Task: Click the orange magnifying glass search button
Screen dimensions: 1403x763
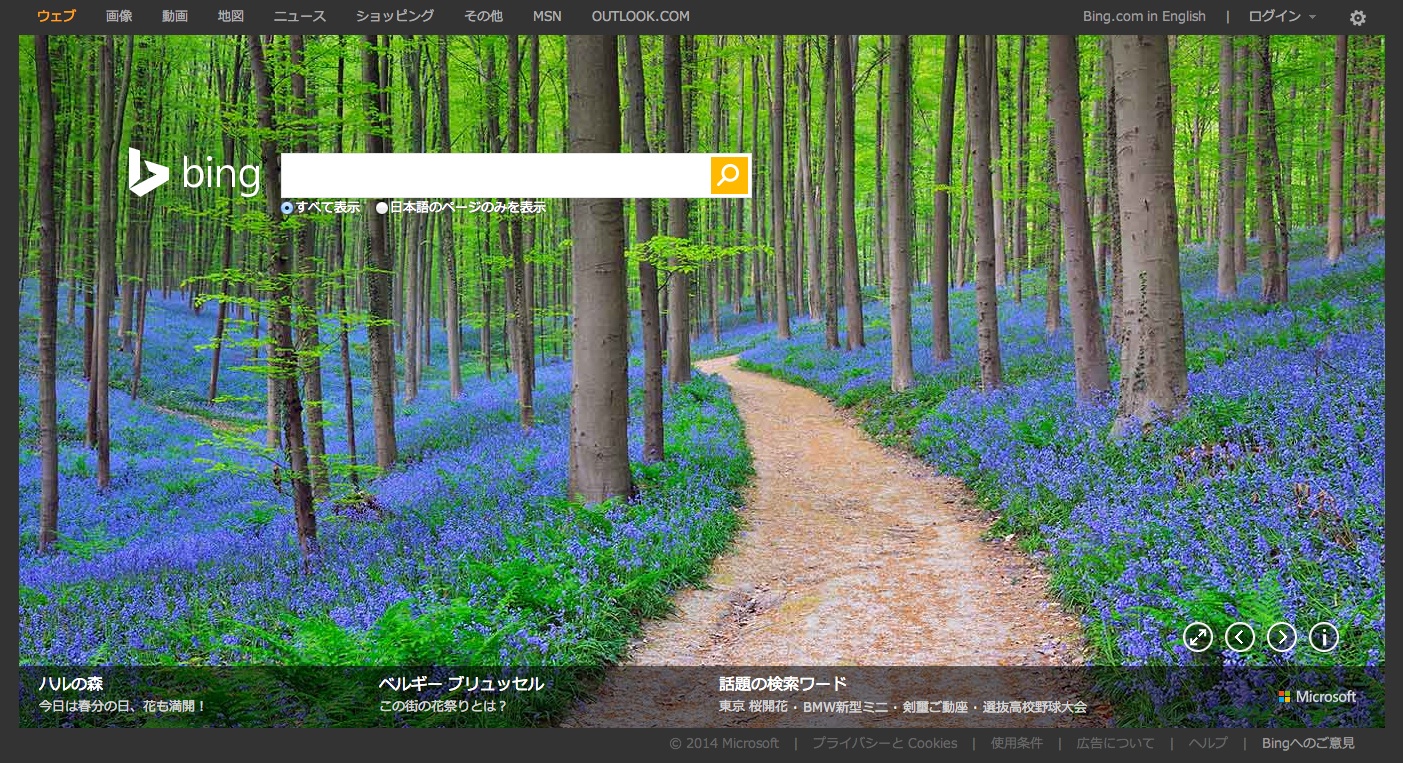Action: coord(729,175)
